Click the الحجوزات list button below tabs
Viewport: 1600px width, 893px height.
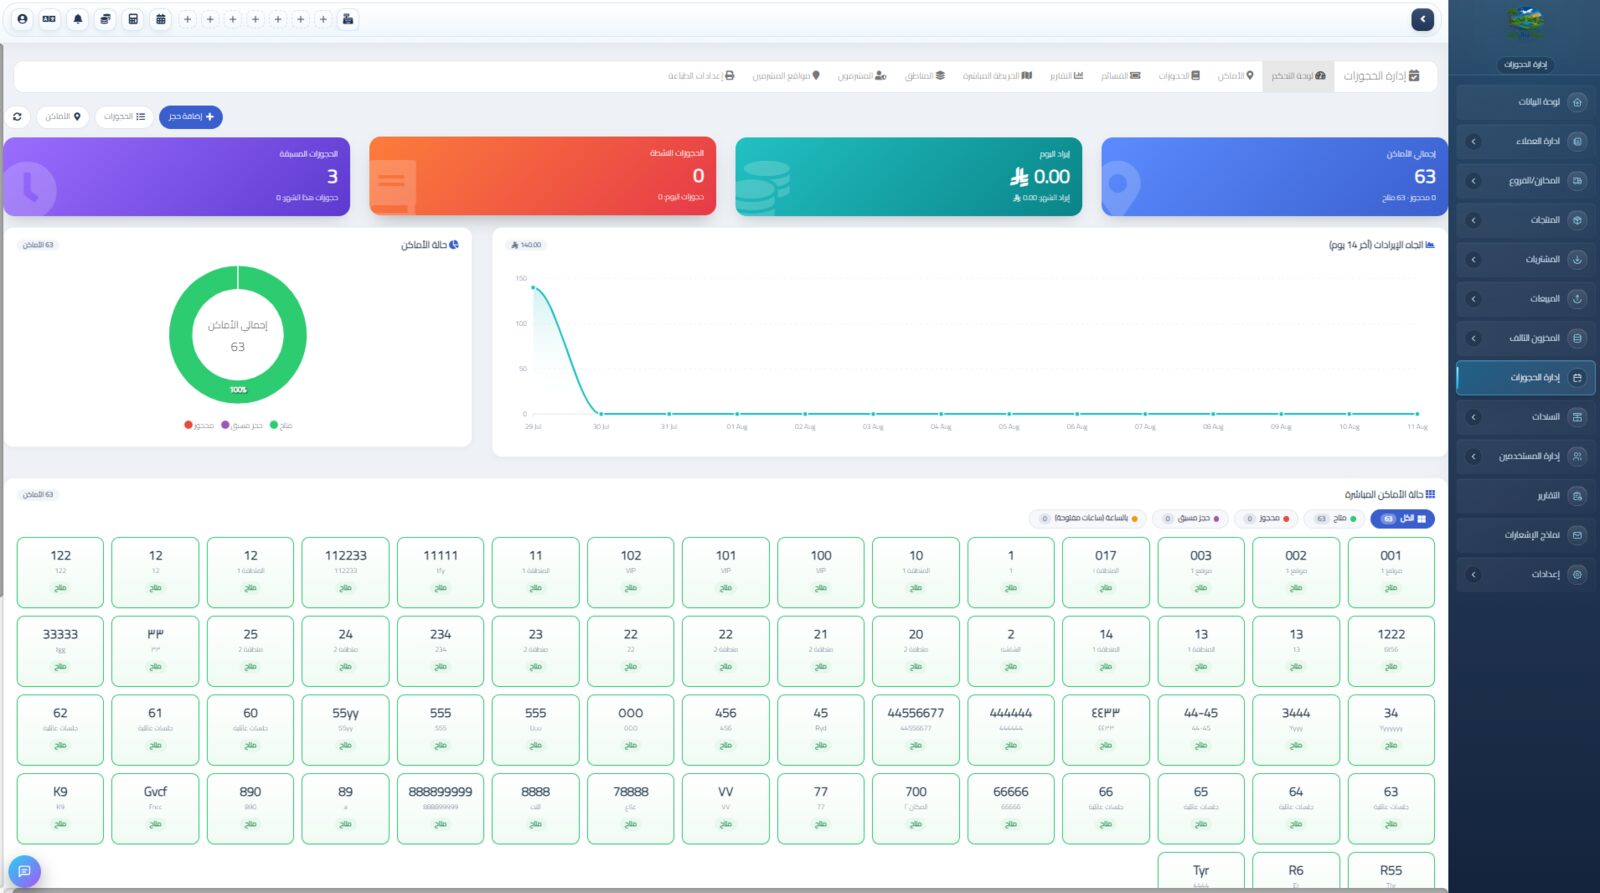[x=125, y=117]
